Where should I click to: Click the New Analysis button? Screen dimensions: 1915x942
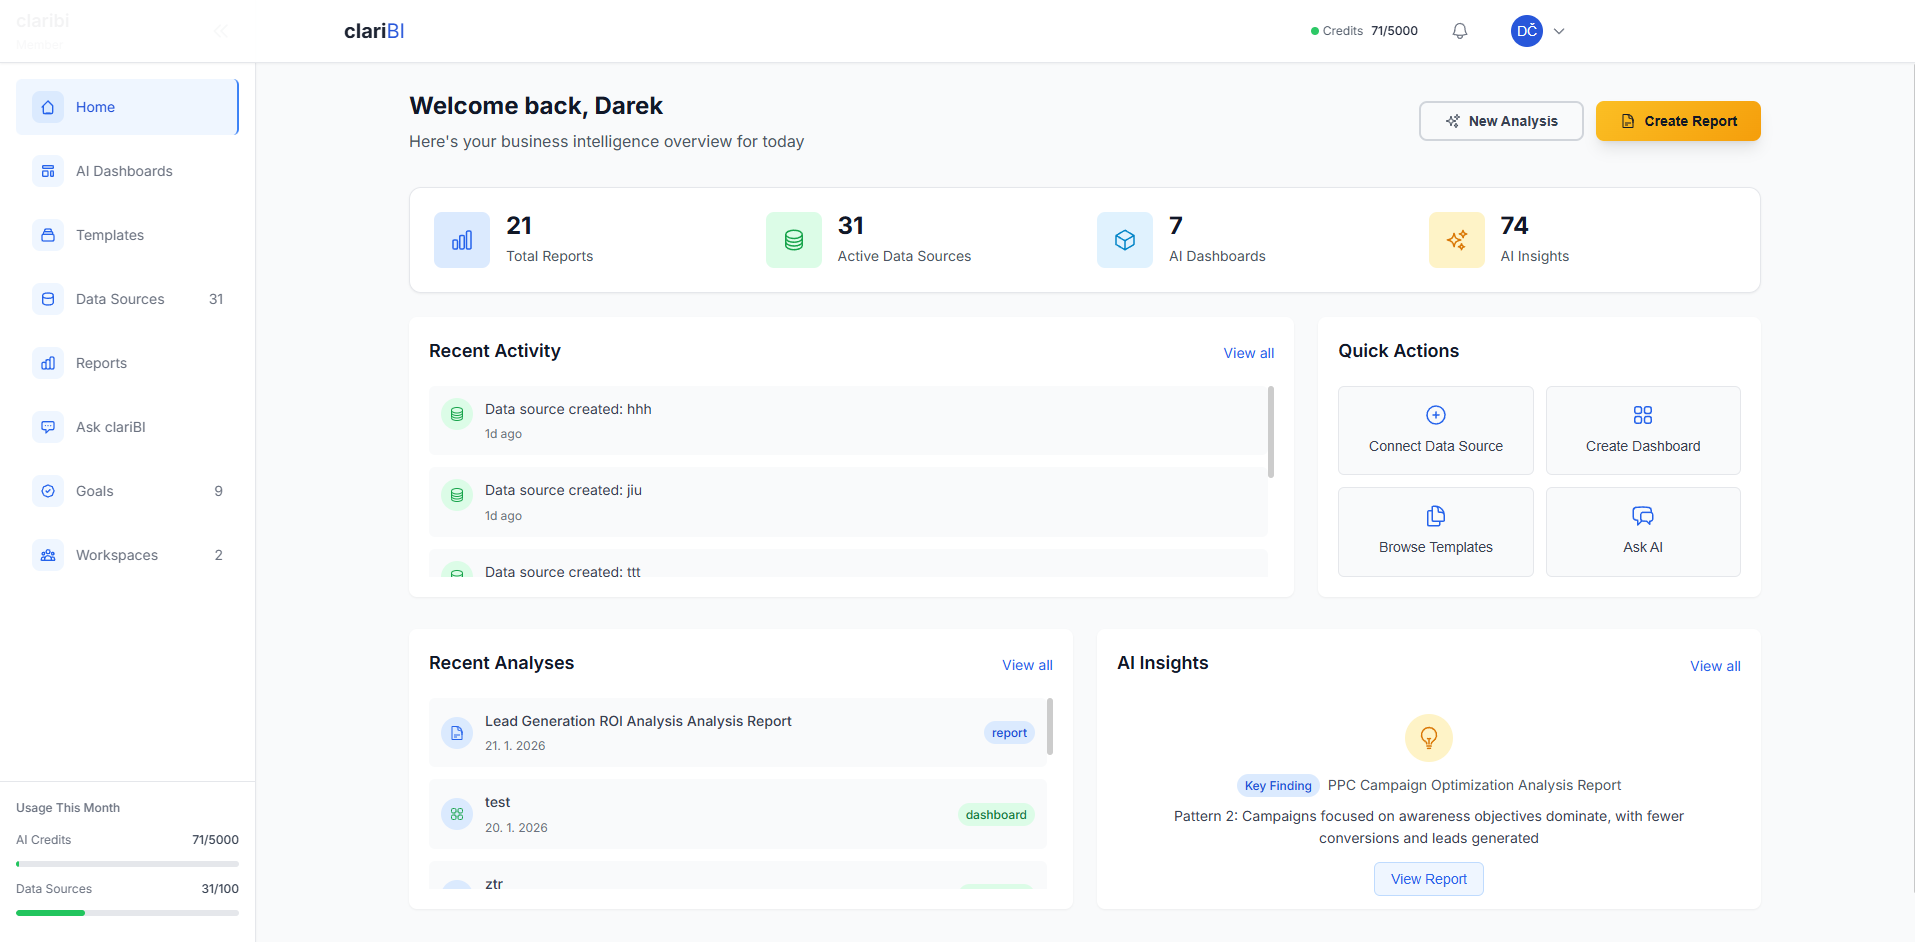[1500, 121]
